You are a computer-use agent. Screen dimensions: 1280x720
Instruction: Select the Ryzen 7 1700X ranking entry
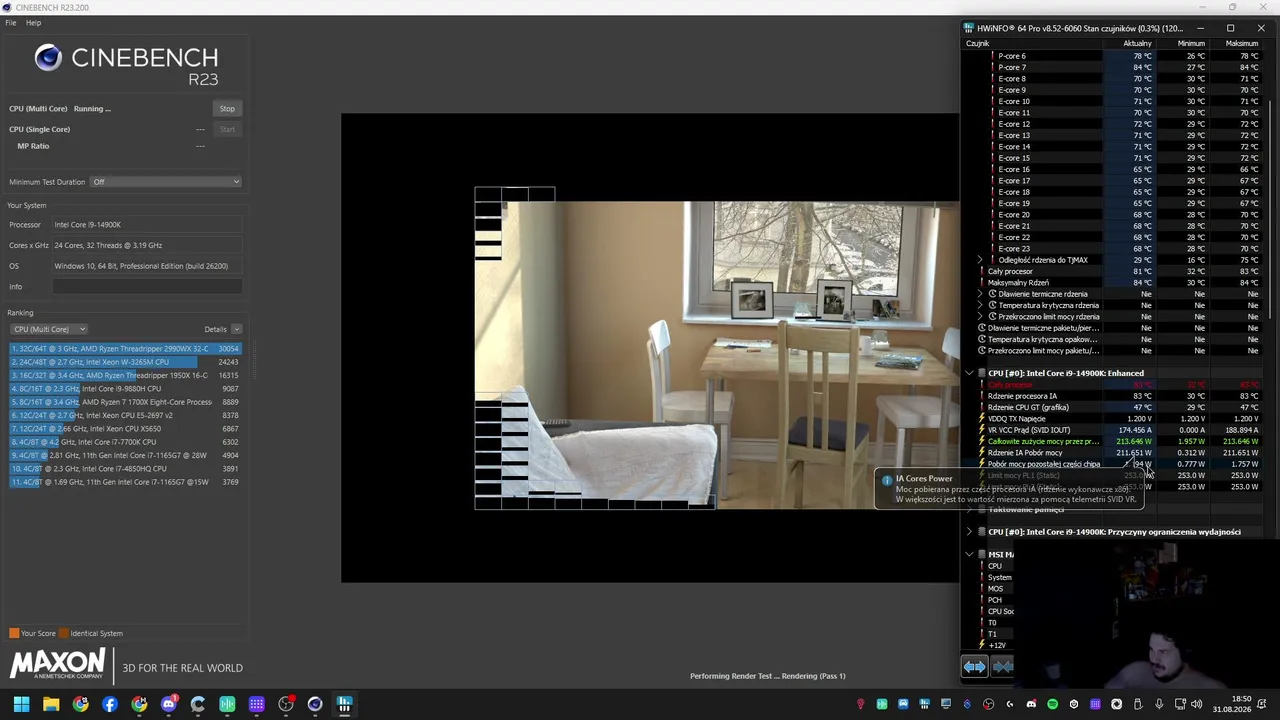click(125, 402)
